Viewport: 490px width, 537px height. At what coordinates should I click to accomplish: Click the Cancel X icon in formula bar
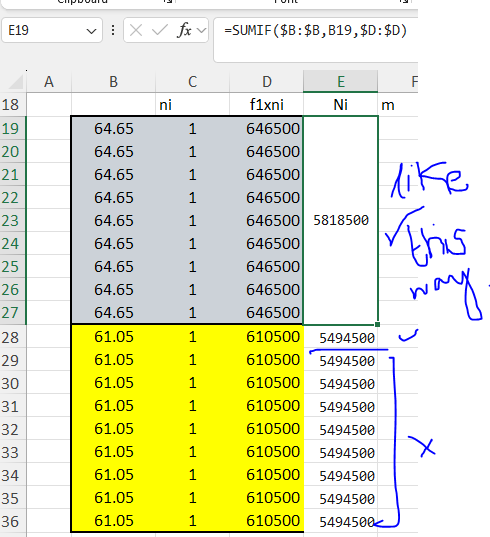click(136, 30)
